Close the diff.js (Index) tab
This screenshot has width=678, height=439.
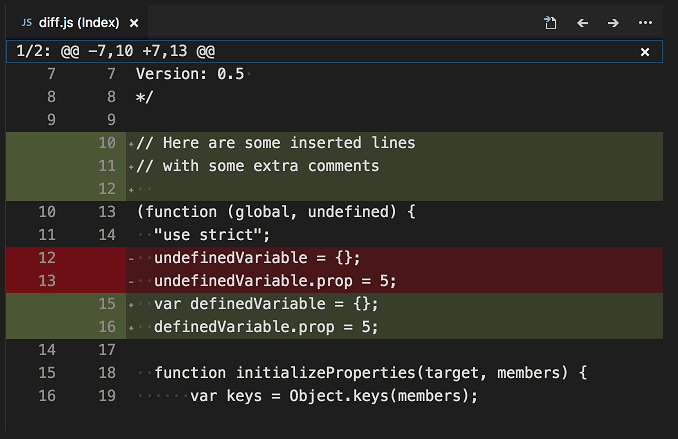[134, 22]
